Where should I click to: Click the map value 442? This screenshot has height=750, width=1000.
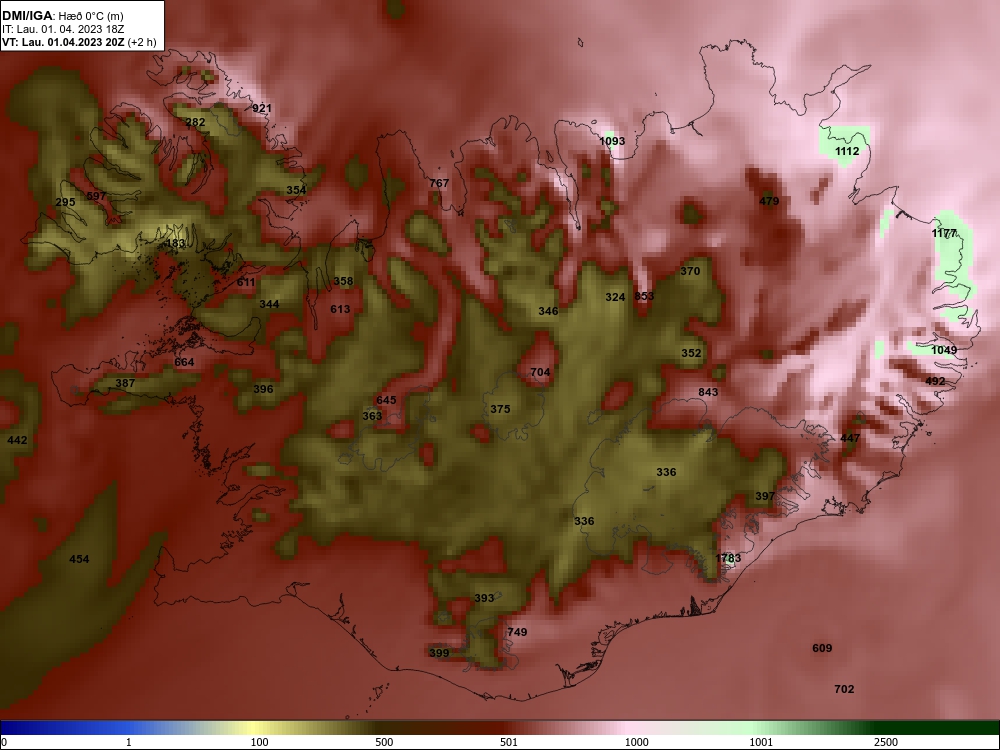point(17,441)
